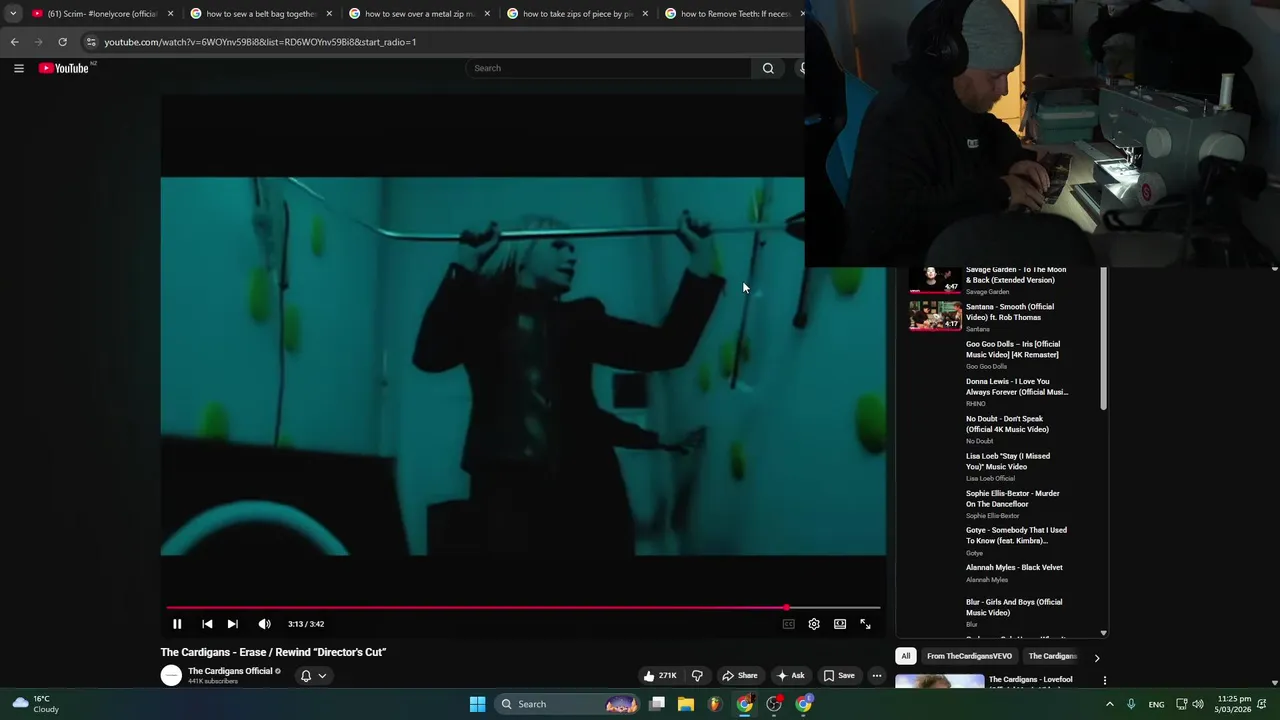Share the Cardigans video
The width and height of the screenshot is (1280, 720).
coord(740,675)
